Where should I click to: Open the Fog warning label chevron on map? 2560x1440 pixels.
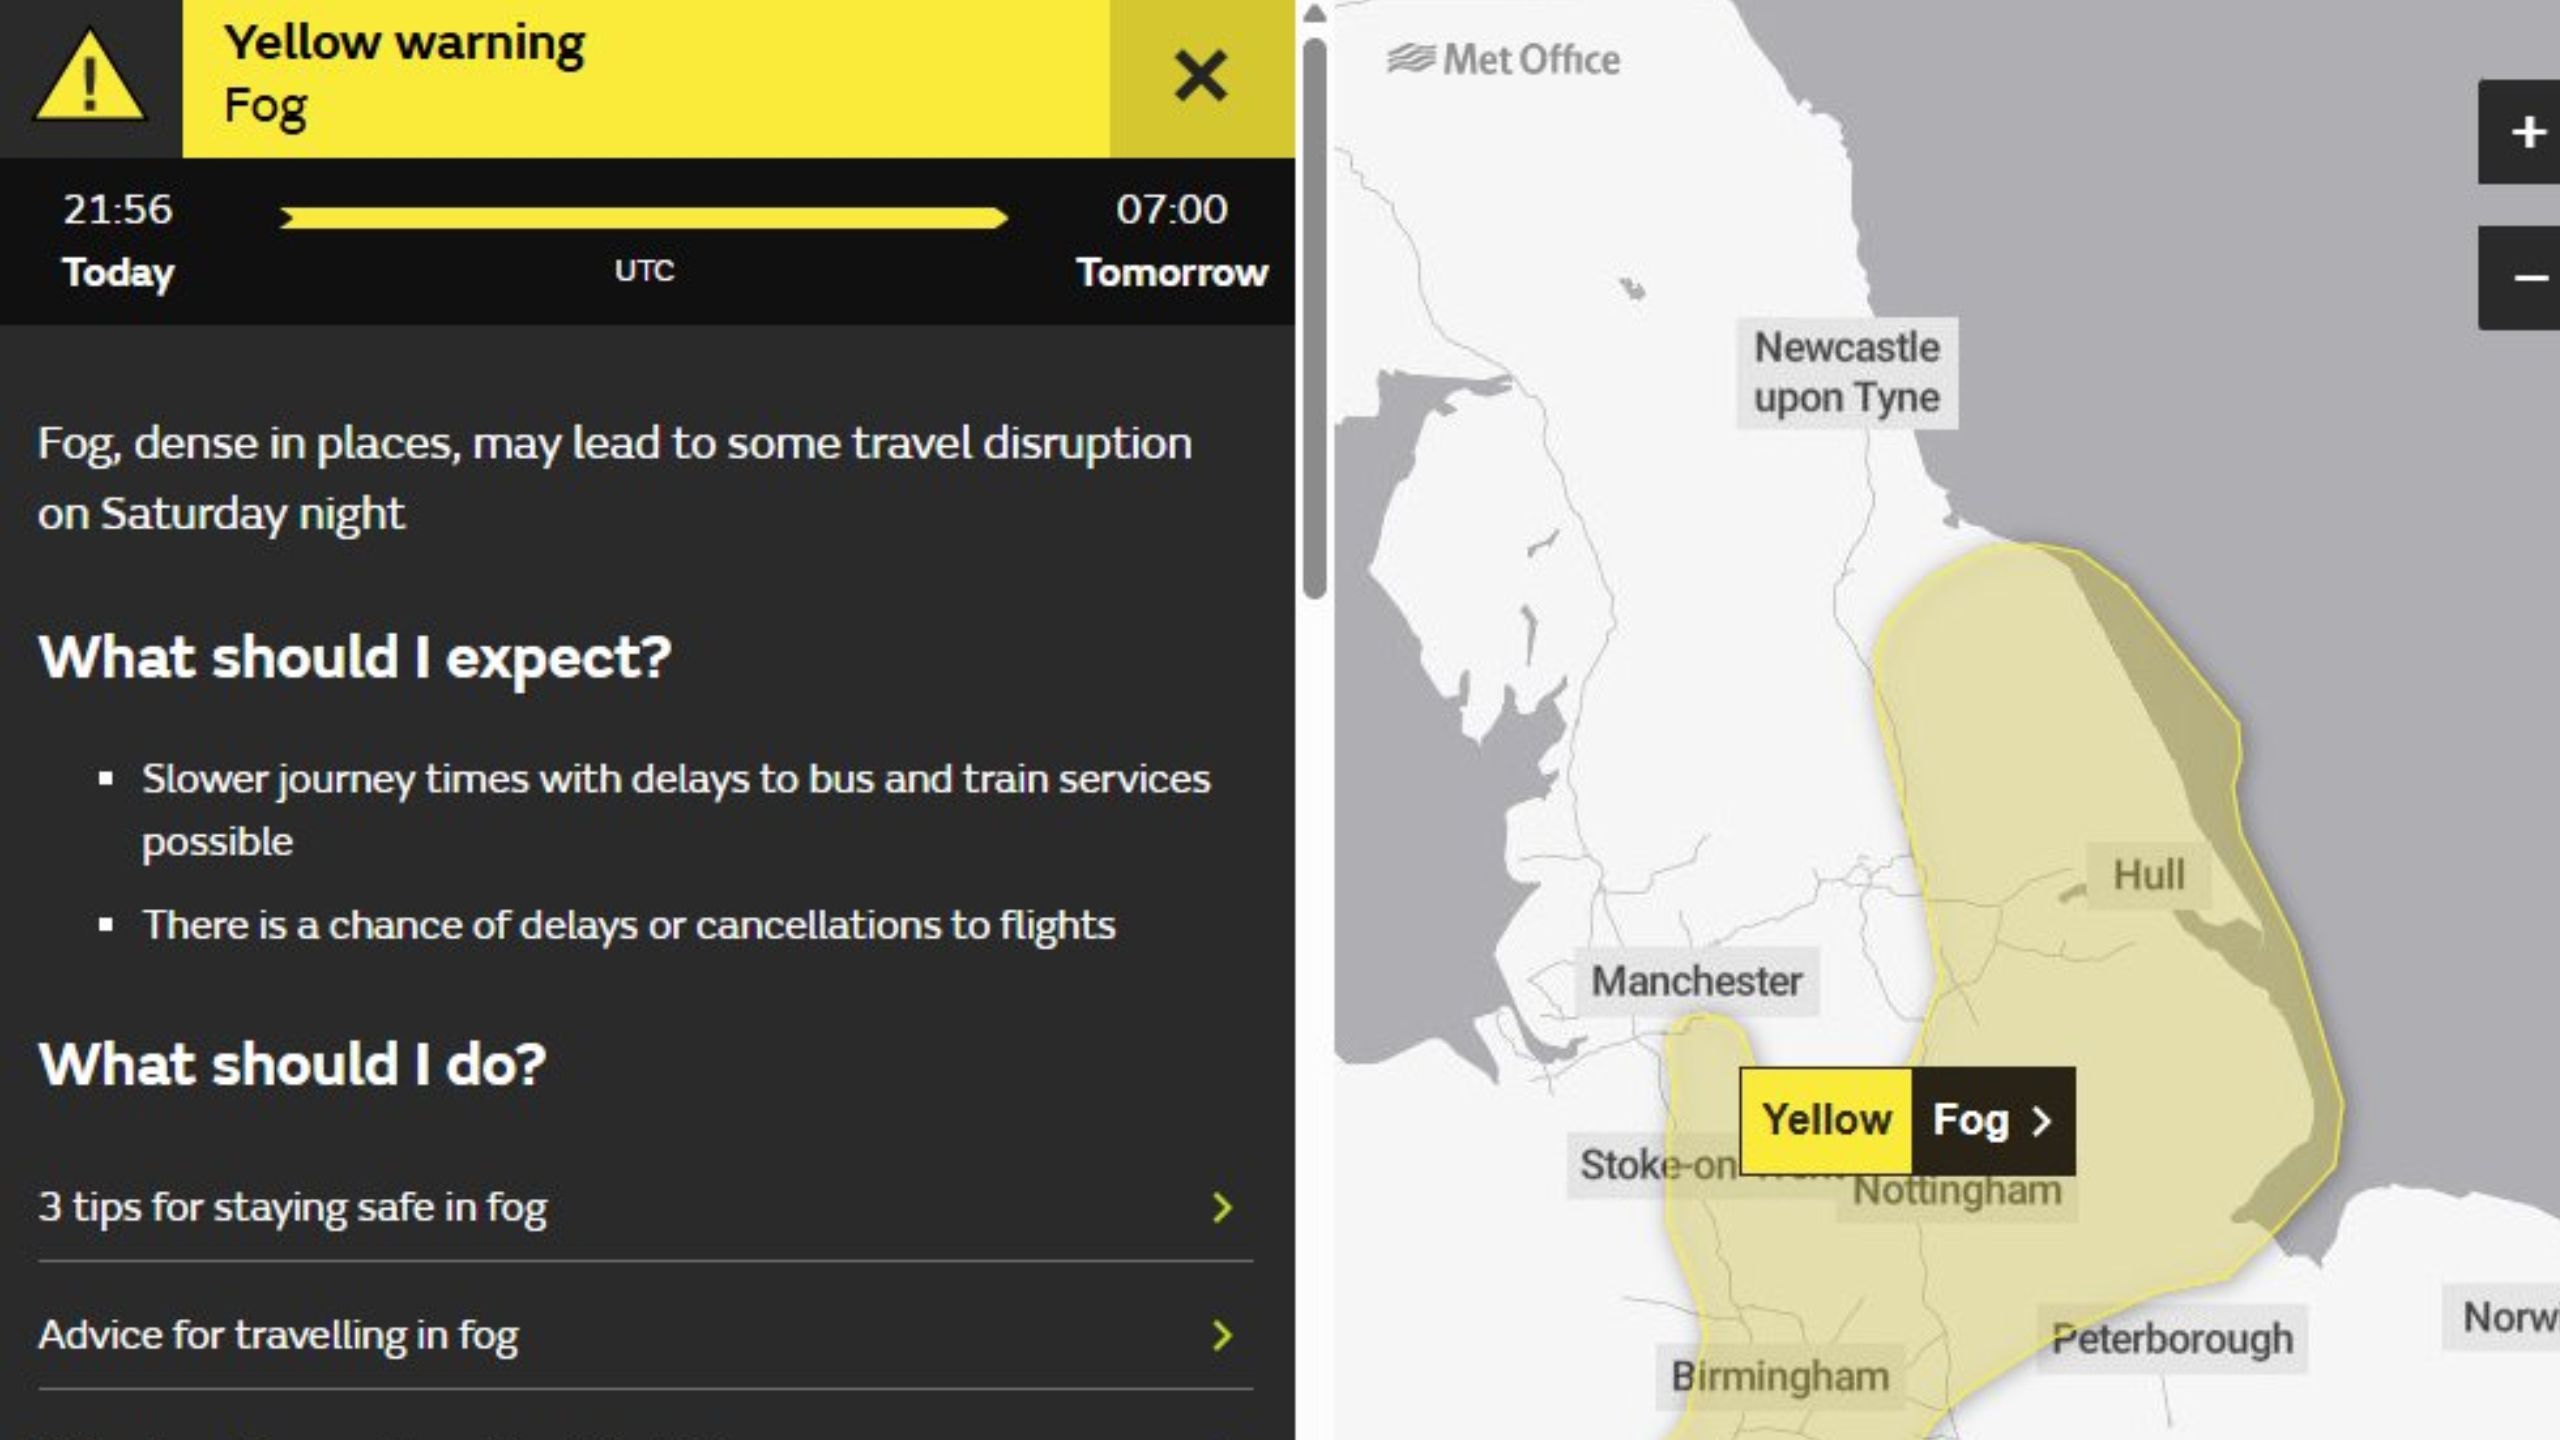pos(2041,1121)
